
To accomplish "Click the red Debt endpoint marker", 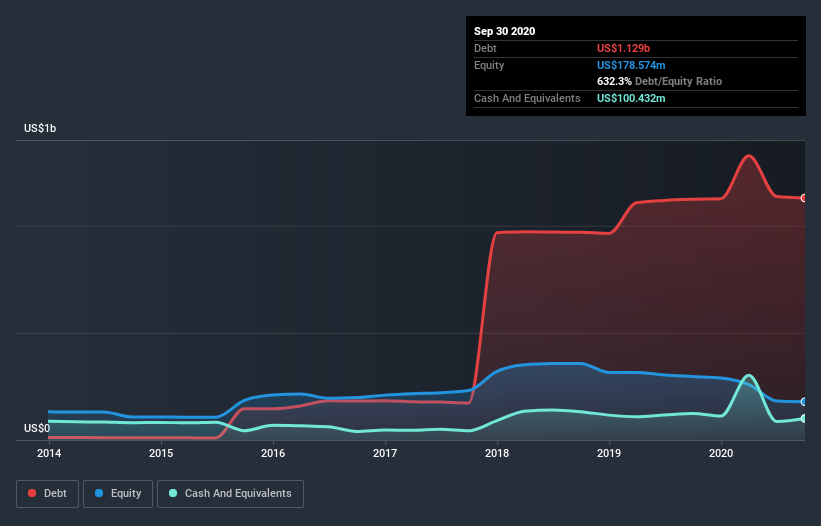I will point(804,198).
